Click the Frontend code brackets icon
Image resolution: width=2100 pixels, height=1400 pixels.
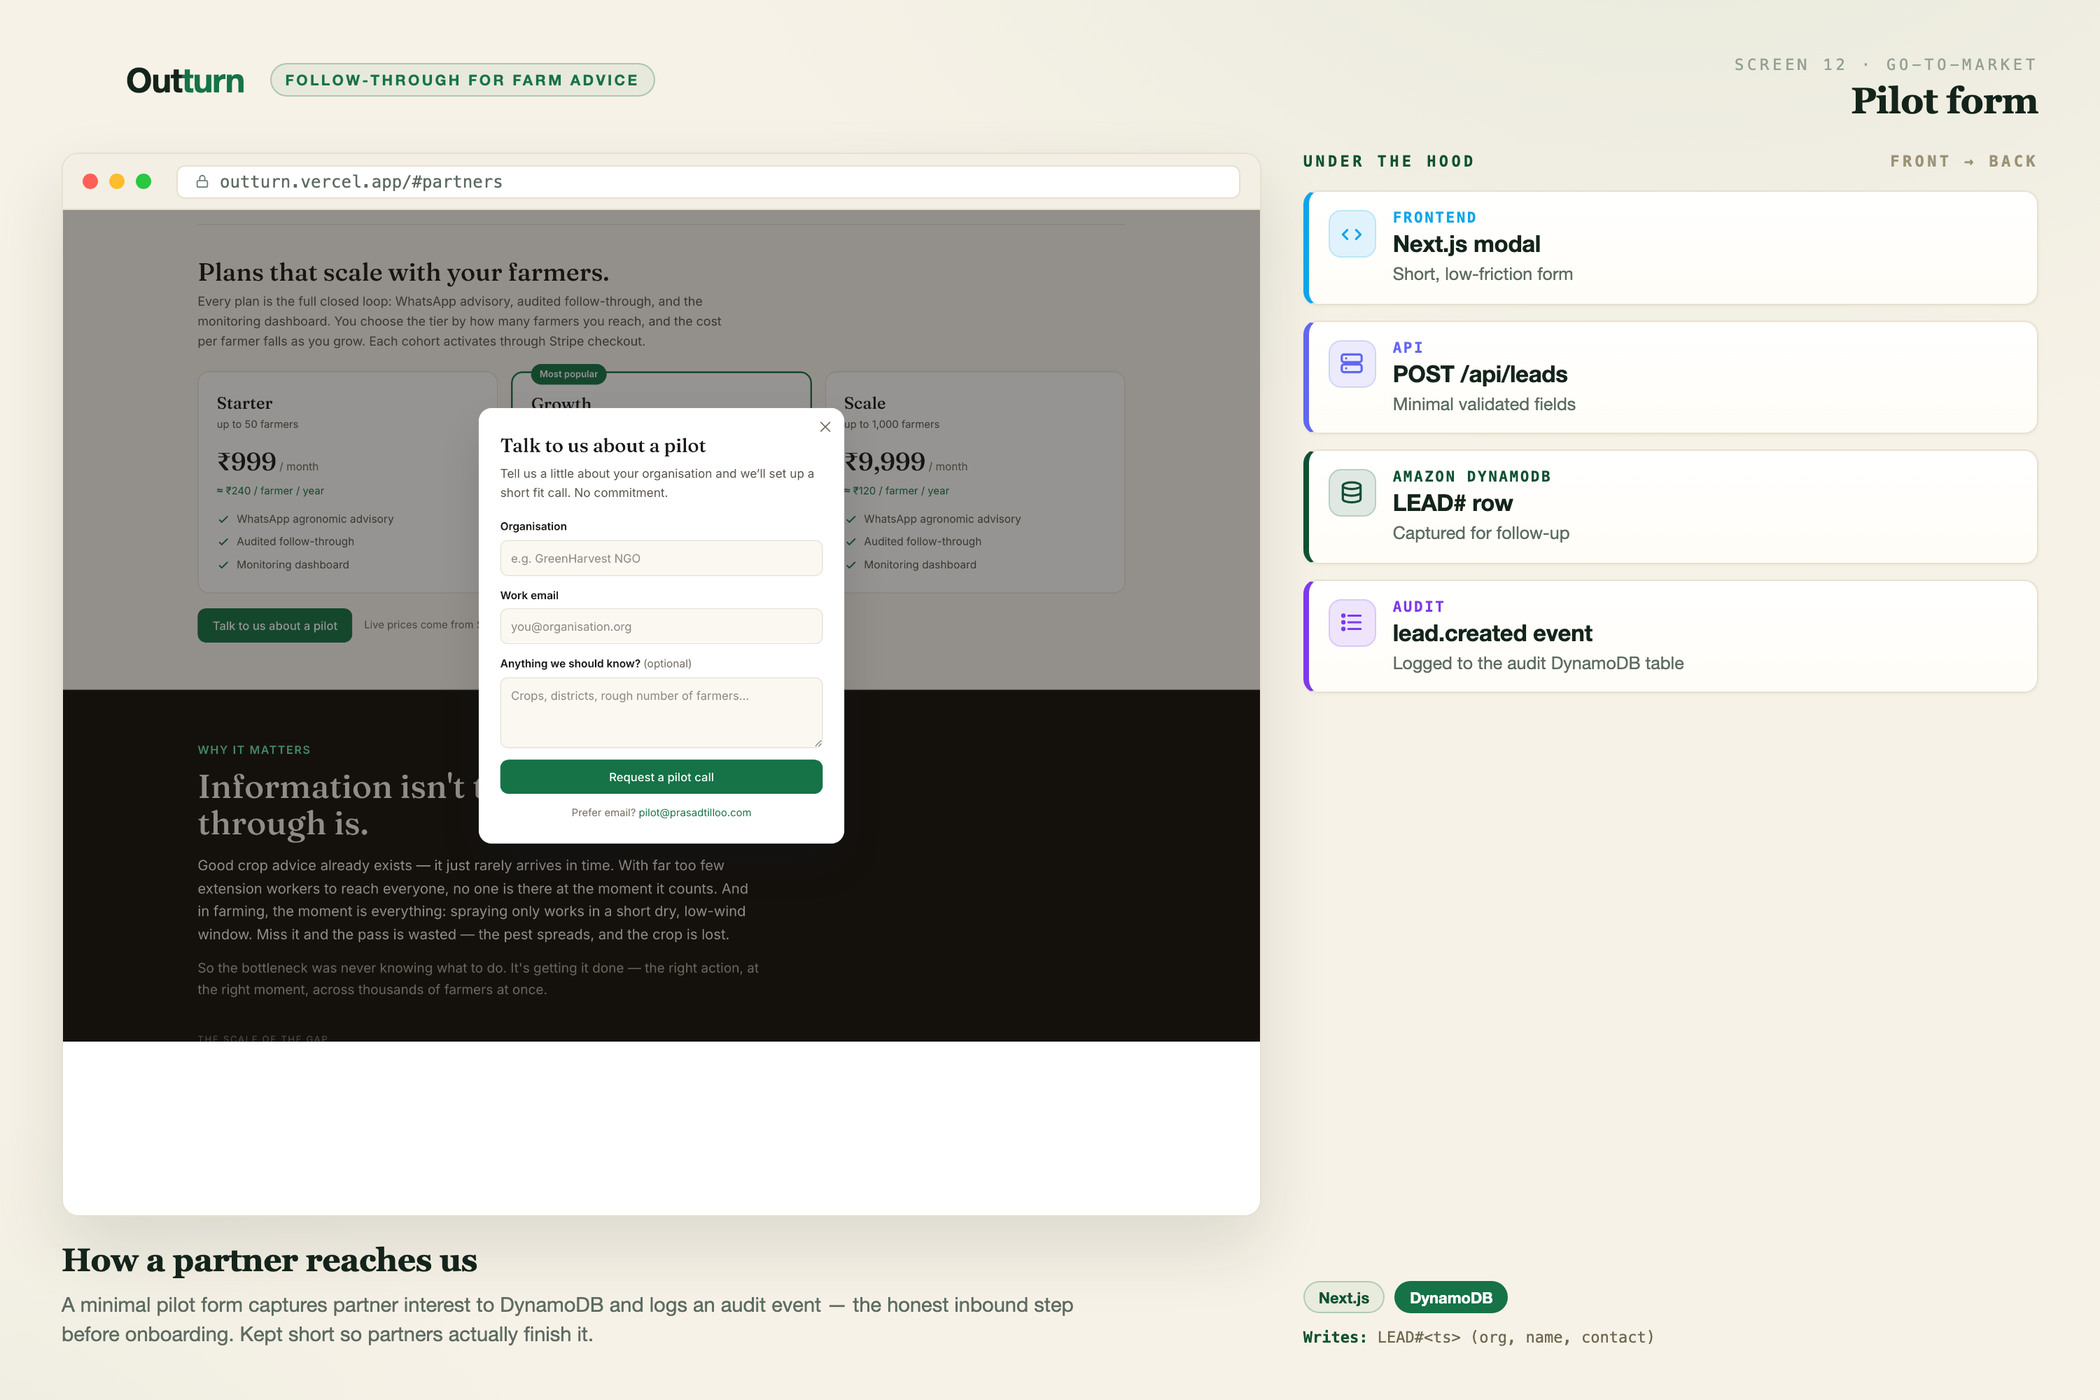pos(1352,234)
